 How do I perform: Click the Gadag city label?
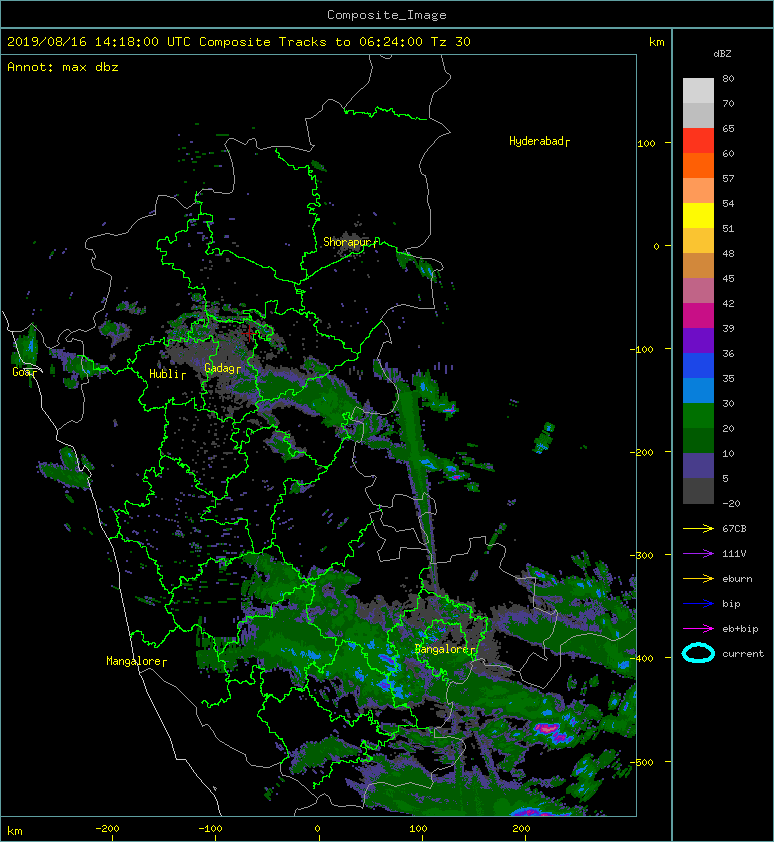(x=222, y=368)
